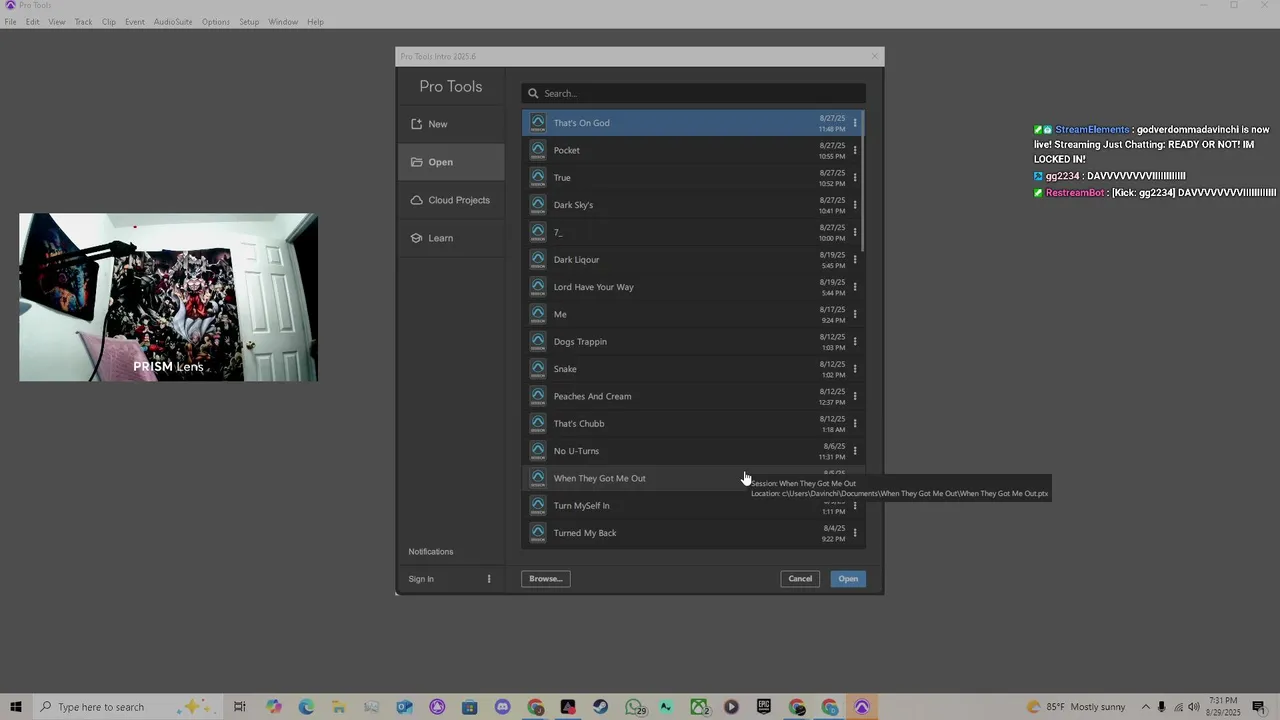Open Discord from the taskbar
Image resolution: width=1280 pixels, height=720 pixels.
point(503,707)
